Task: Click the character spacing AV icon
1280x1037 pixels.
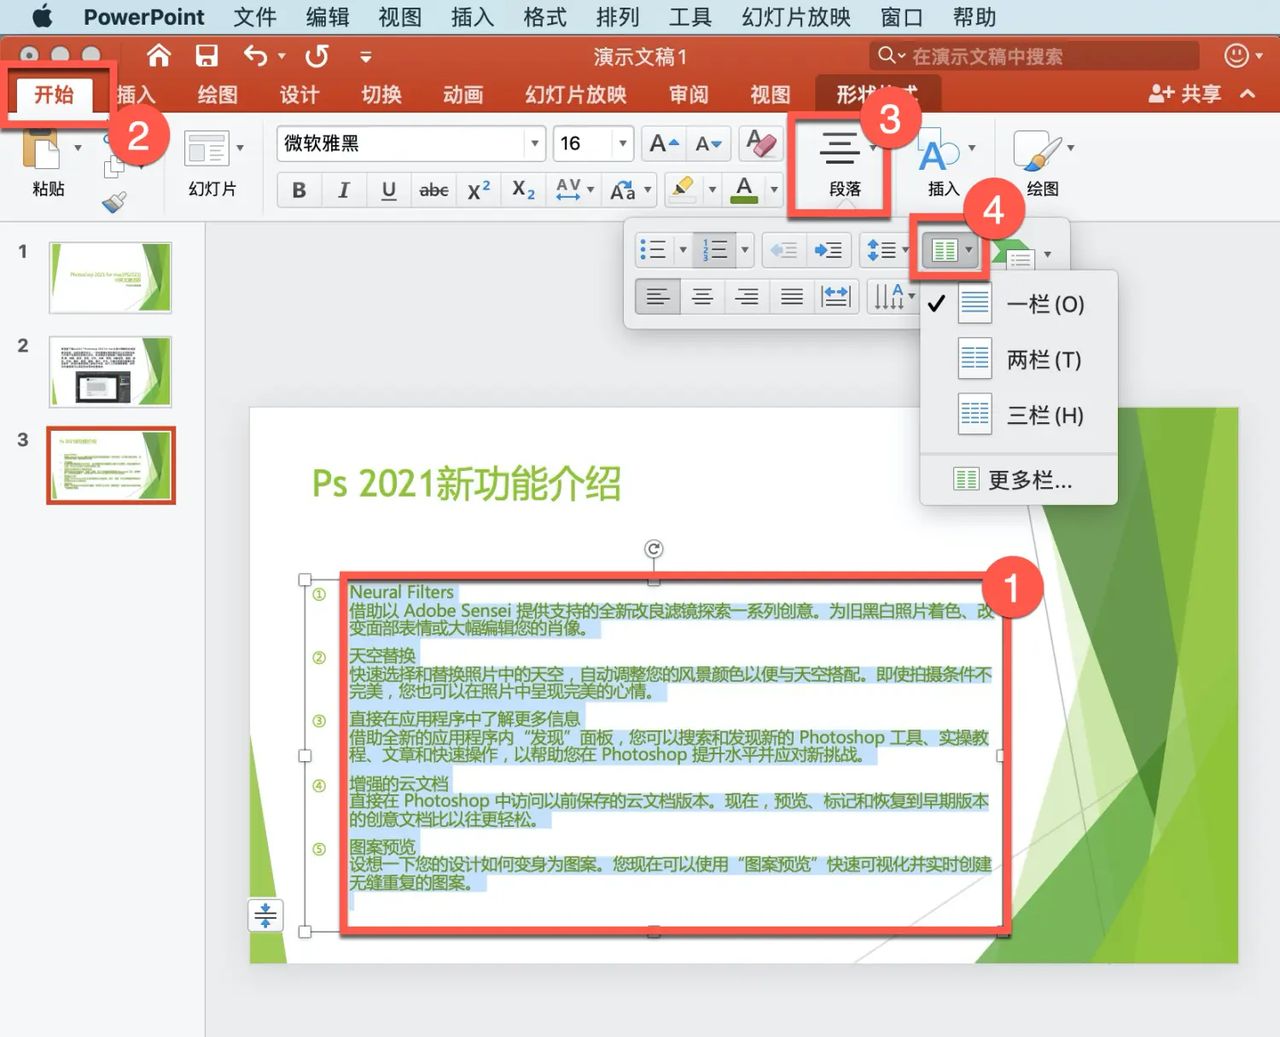Action: (x=568, y=189)
